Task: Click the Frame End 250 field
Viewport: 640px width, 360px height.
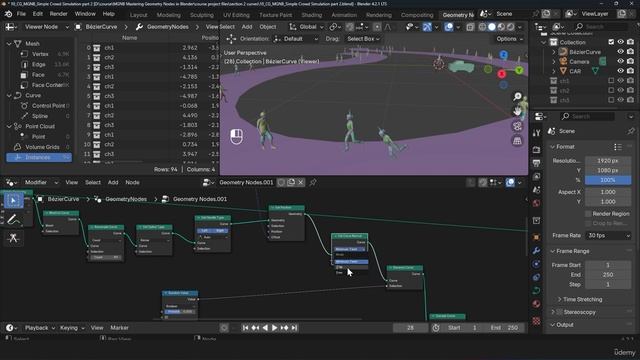Action: [608, 275]
